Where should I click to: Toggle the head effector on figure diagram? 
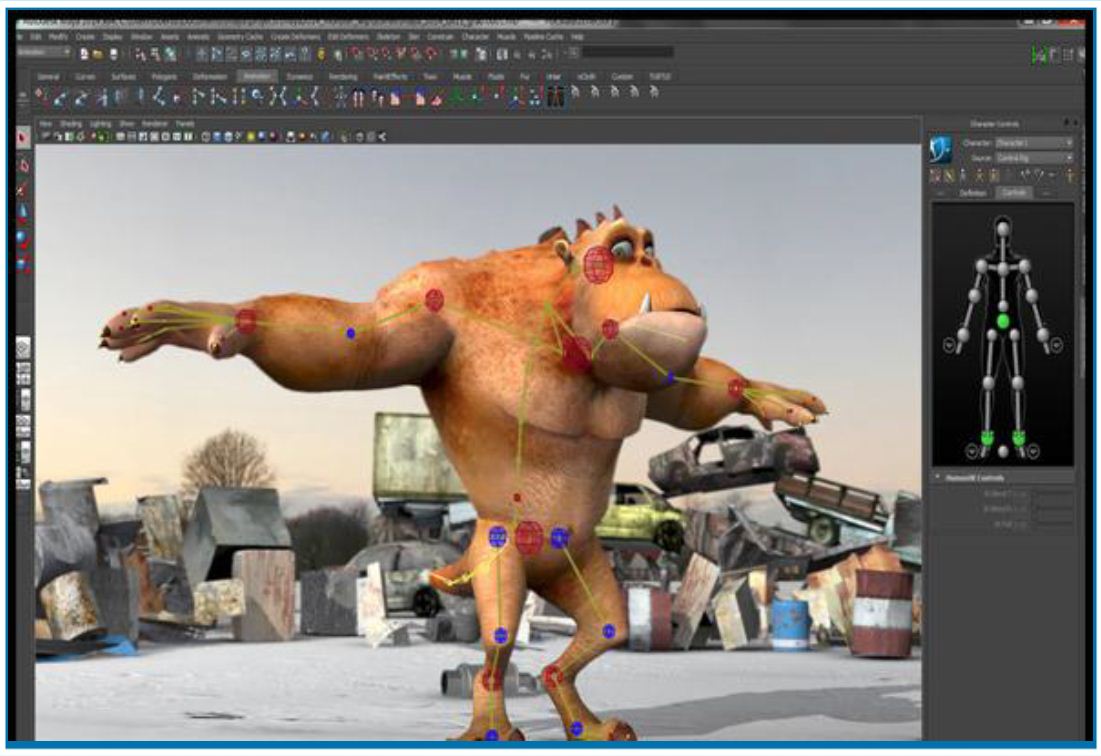1003,229
